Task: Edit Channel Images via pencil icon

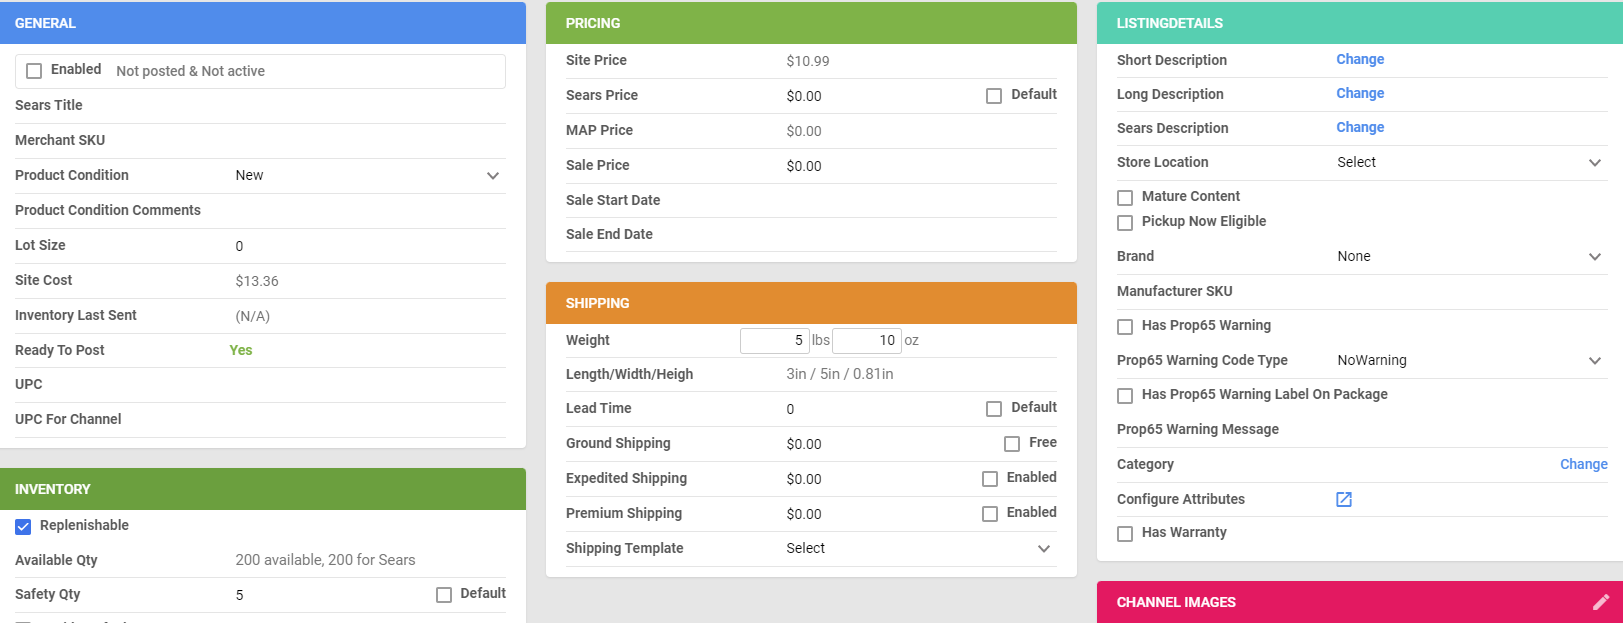Action: pos(1601,602)
